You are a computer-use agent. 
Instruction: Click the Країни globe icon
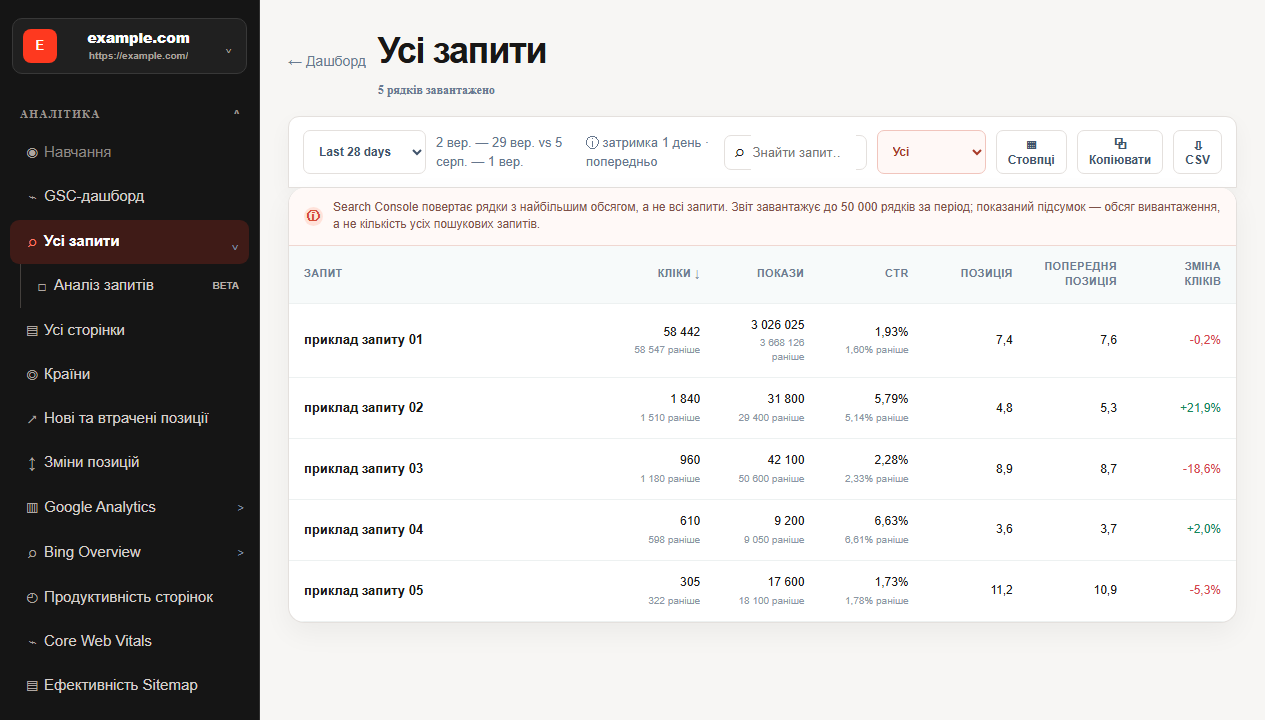pos(32,375)
